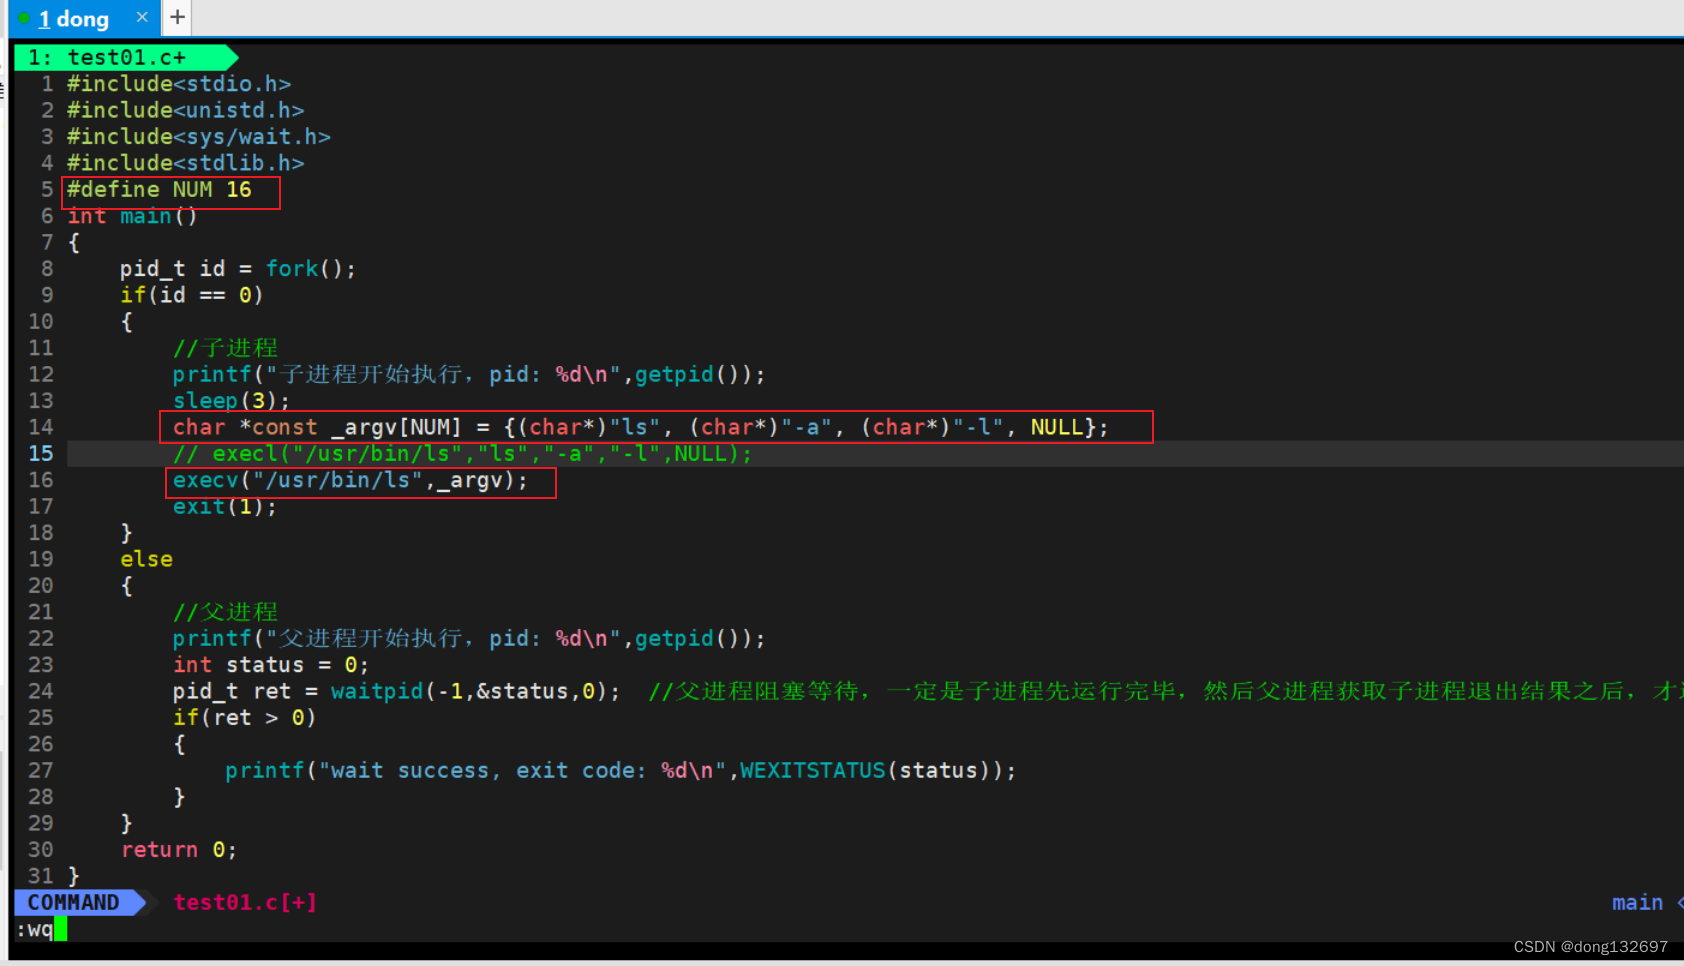Open a new session tab with plus
The width and height of the screenshot is (1684, 966).
pyautogui.click(x=177, y=17)
